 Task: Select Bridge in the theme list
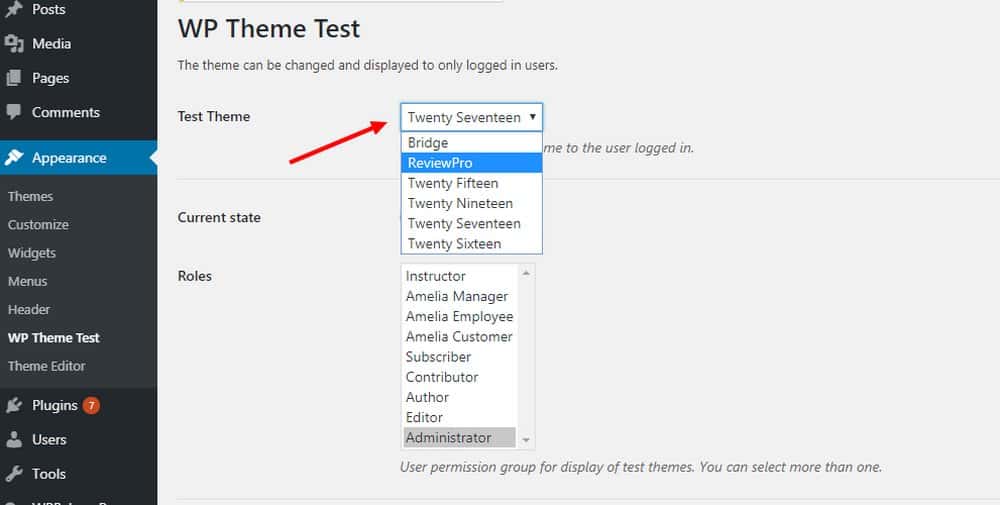click(x=428, y=143)
